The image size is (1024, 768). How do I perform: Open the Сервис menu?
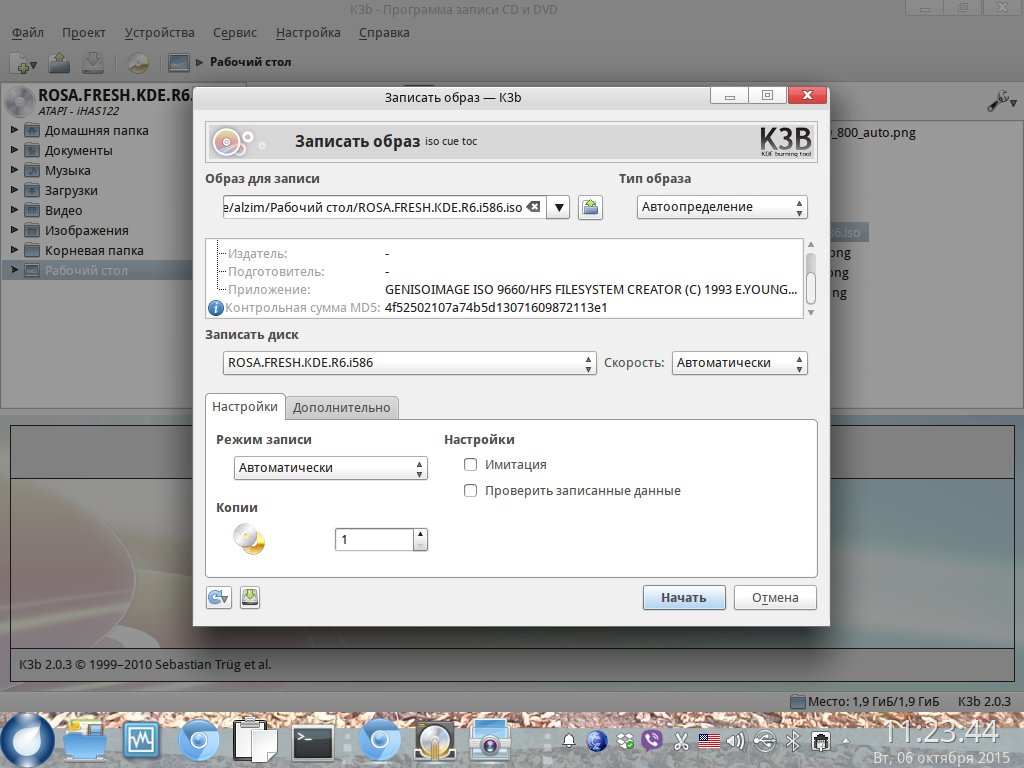pyautogui.click(x=234, y=33)
